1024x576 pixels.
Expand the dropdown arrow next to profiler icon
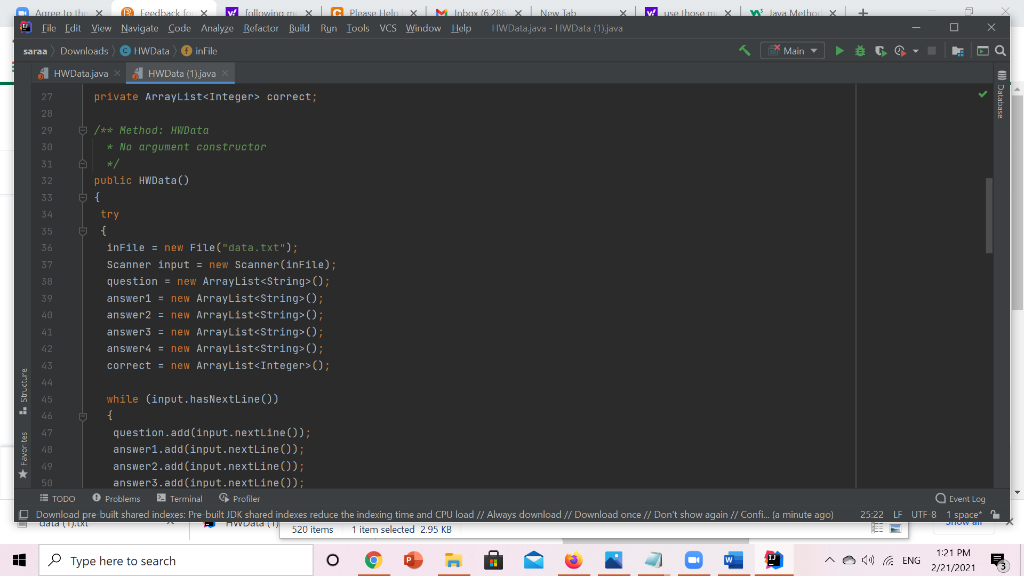pyautogui.click(x=916, y=51)
